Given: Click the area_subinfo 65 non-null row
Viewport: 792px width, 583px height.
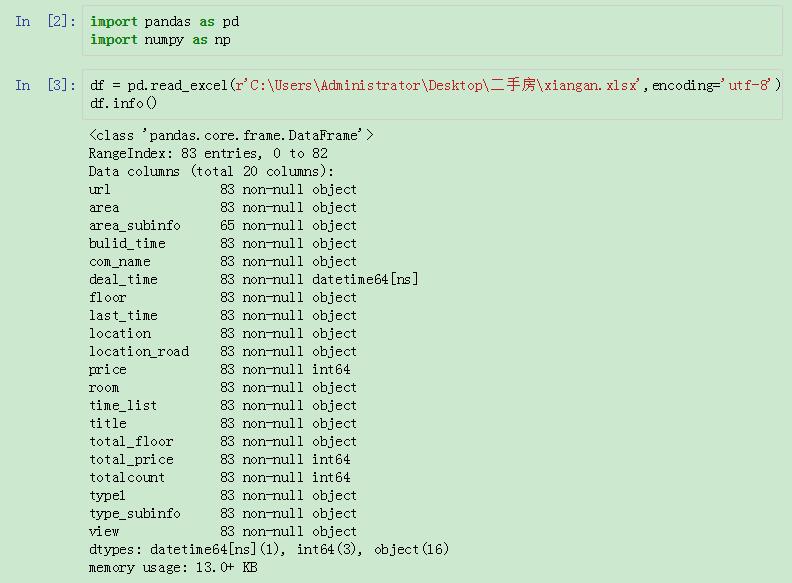Looking at the screenshot, I should coord(222,225).
